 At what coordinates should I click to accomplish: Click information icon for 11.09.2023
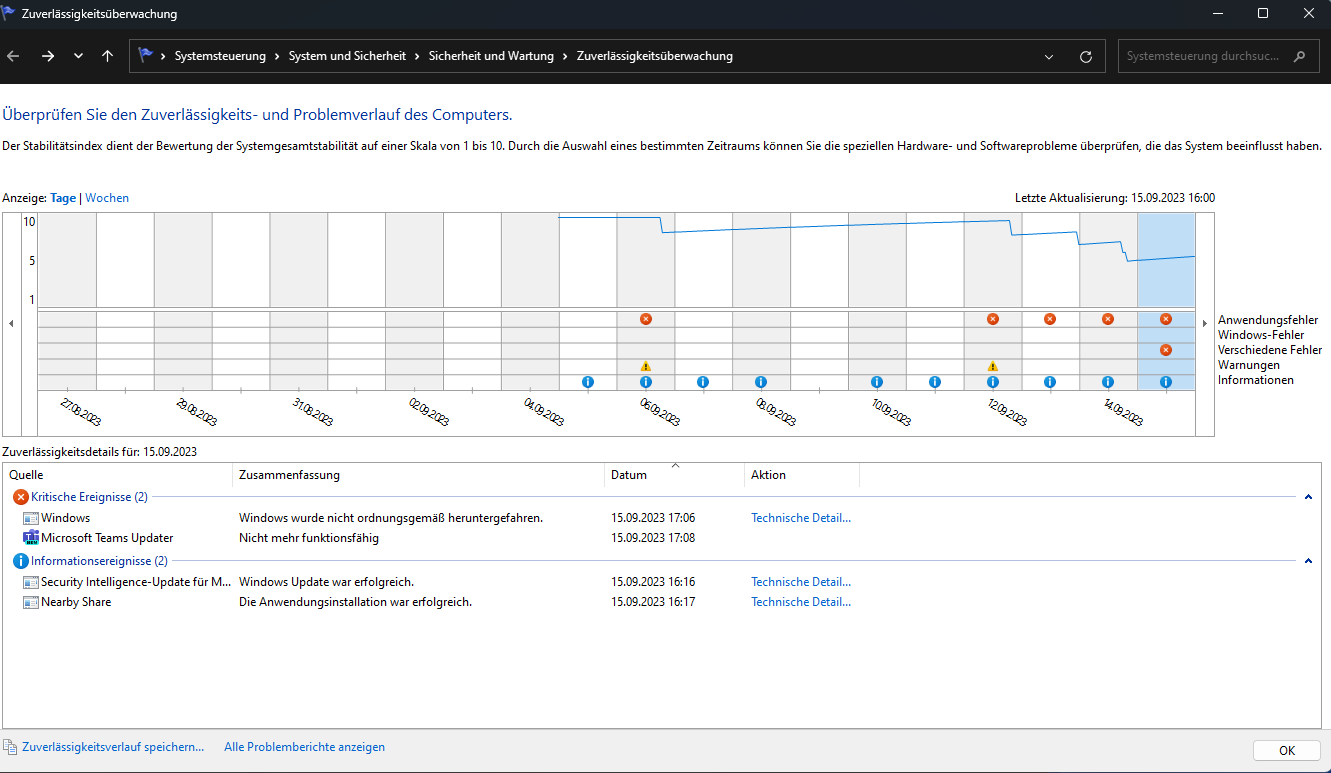click(935, 382)
